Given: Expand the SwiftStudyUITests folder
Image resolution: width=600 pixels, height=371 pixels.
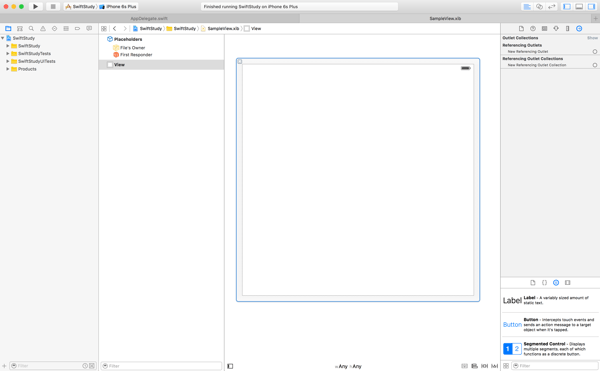Looking at the screenshot, I should pos(8,61).
